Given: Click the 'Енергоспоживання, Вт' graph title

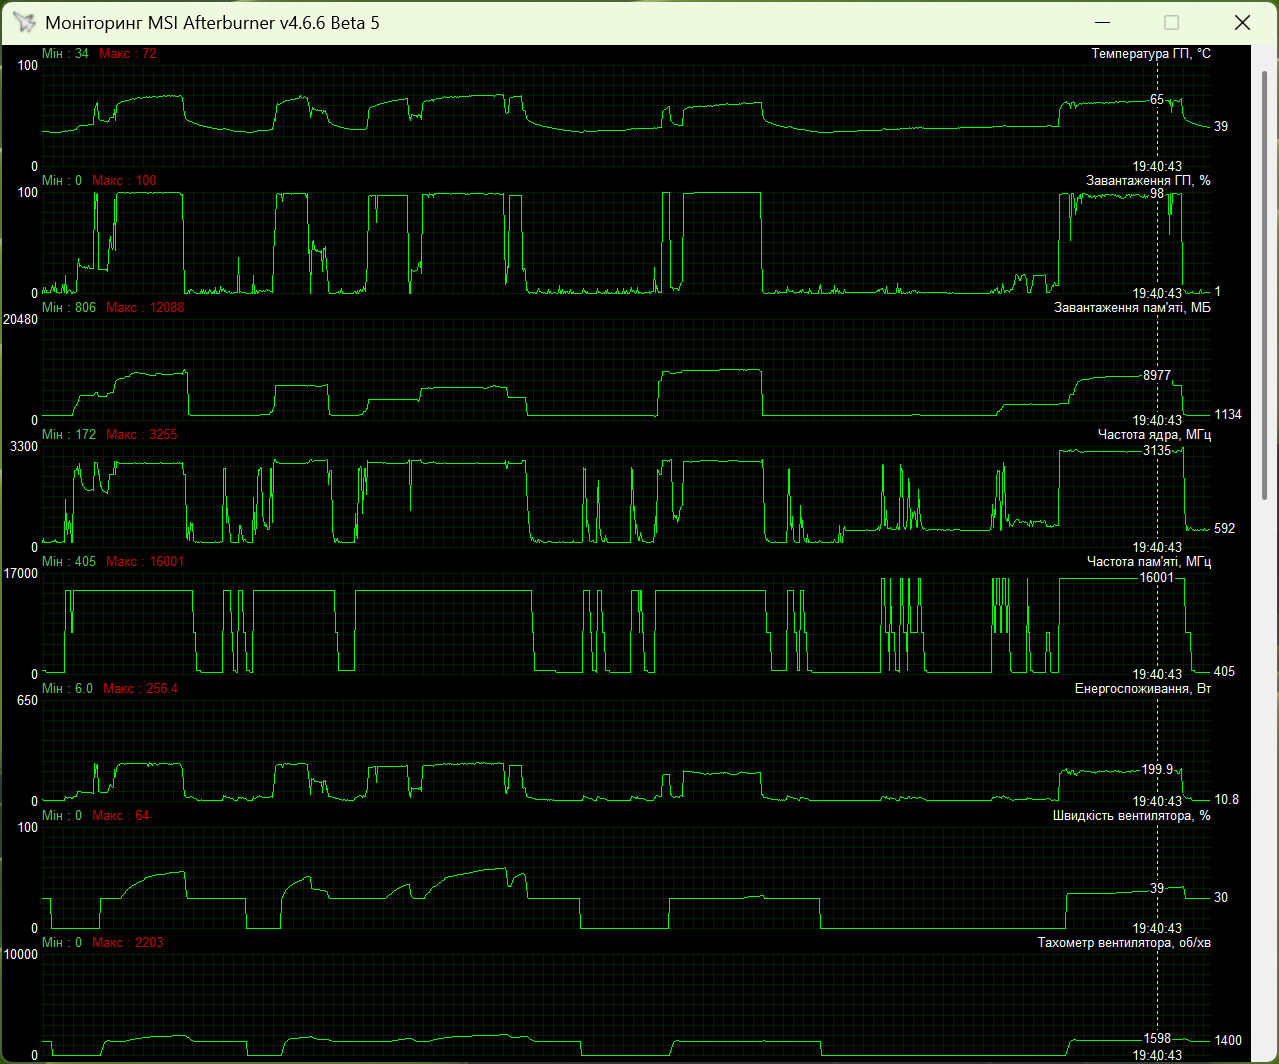Looking at the screenshot, I should coord(1143,688).
